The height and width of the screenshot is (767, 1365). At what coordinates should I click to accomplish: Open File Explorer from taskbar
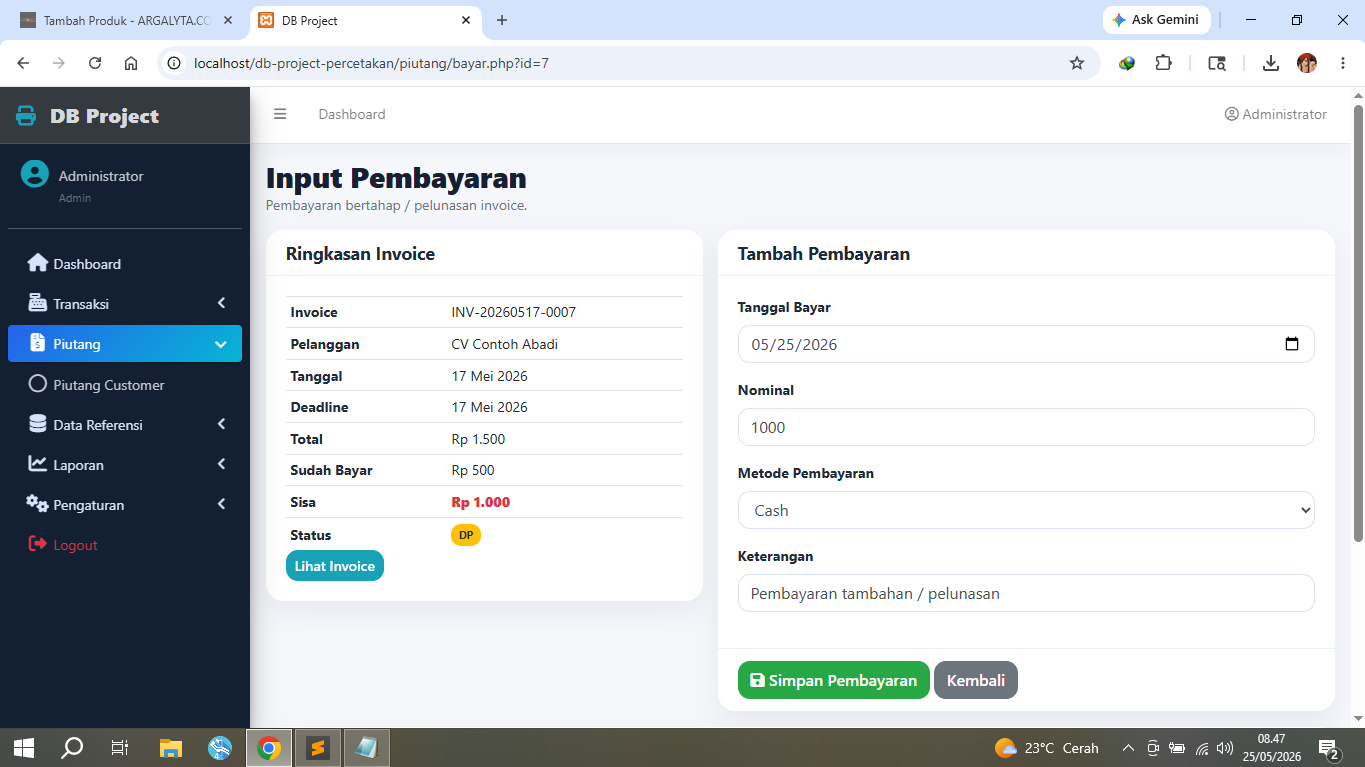click(x=171, y=747)
